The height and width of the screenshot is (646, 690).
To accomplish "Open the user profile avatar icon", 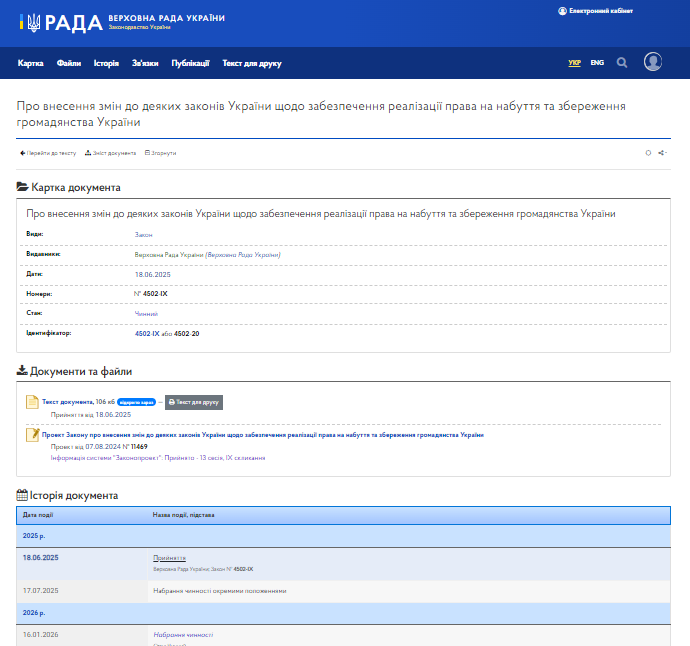I will point(653,62).
